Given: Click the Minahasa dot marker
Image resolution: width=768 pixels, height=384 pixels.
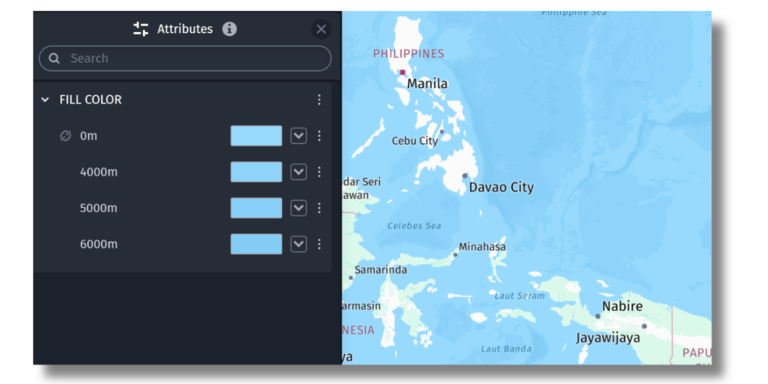Looking at the screenshot, I should pyautogui.click(x=455, y=255).
